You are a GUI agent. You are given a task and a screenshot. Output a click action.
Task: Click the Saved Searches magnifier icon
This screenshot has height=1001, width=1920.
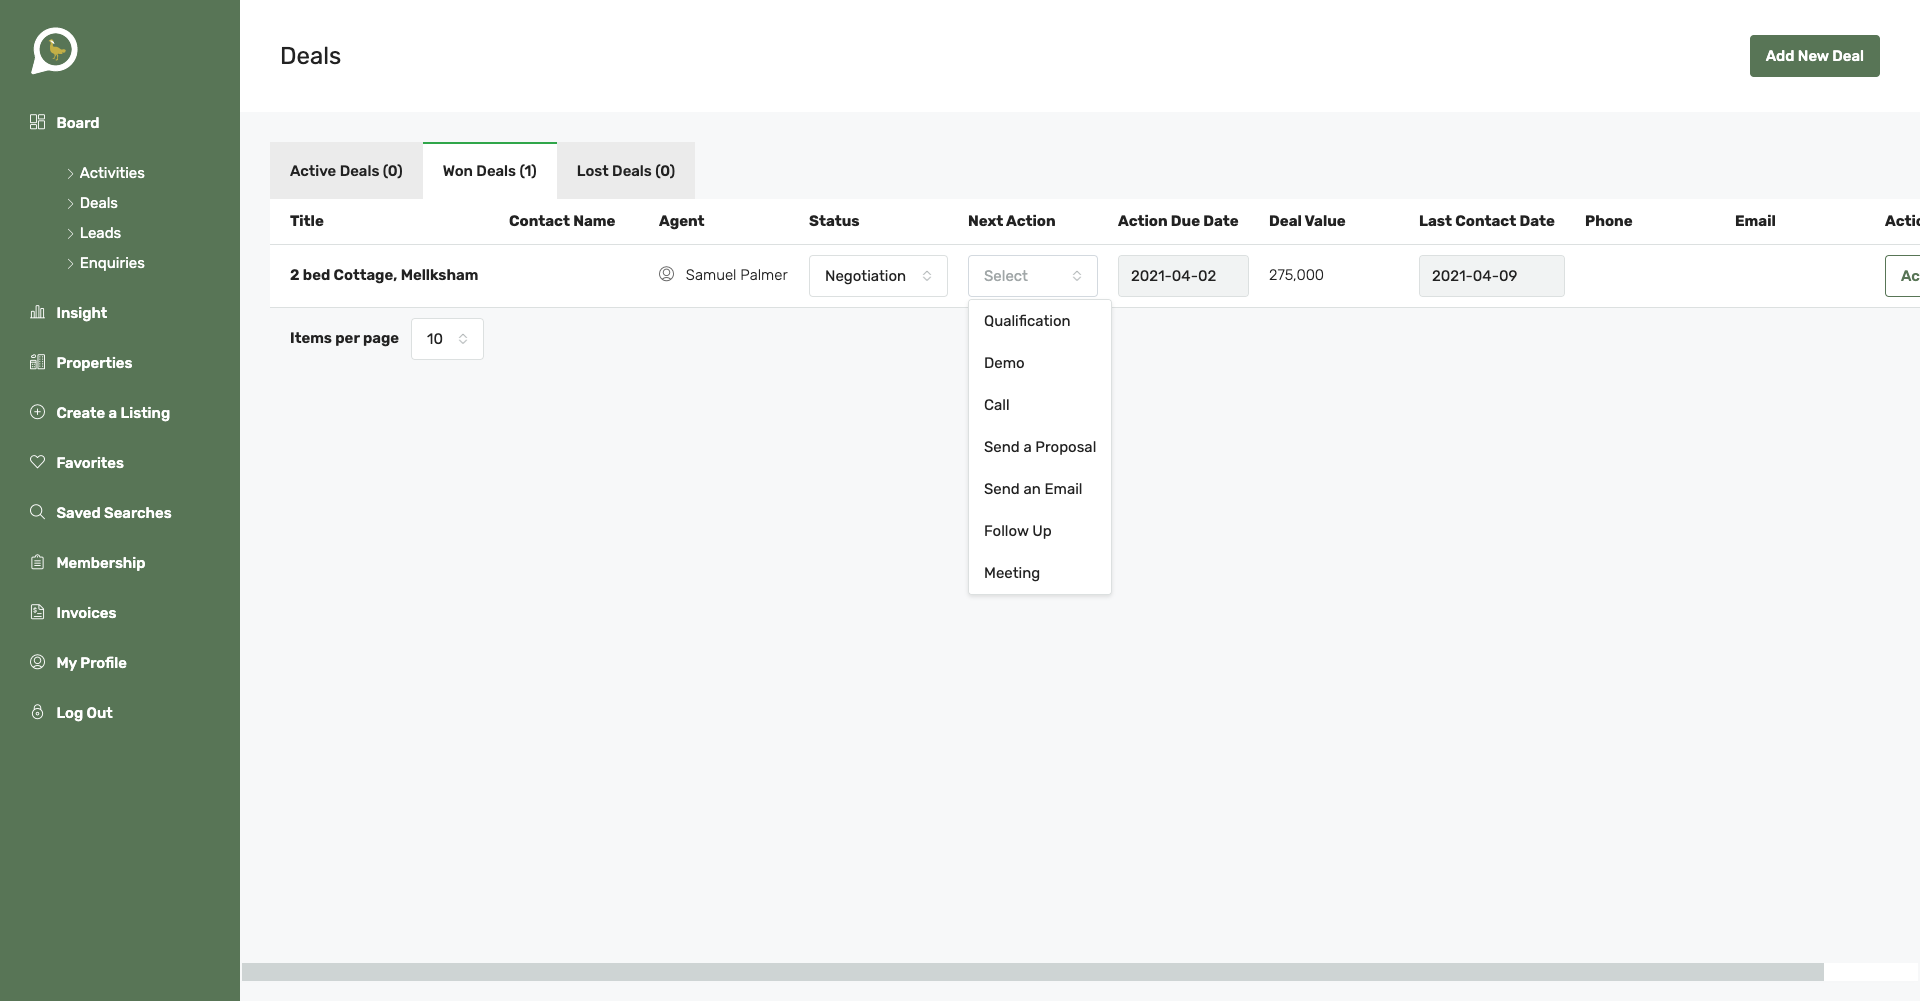[x=38, y=512]
